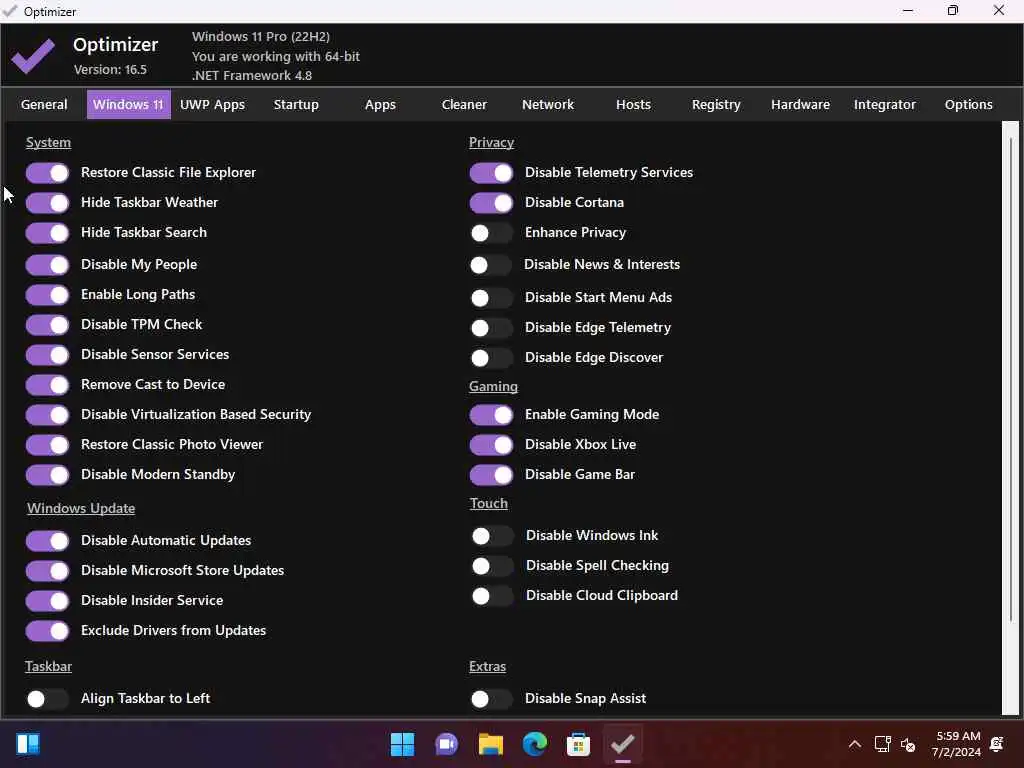Launch Microsoft Edge from the taskbar
1024x768 pixels.
click(535, 744)
